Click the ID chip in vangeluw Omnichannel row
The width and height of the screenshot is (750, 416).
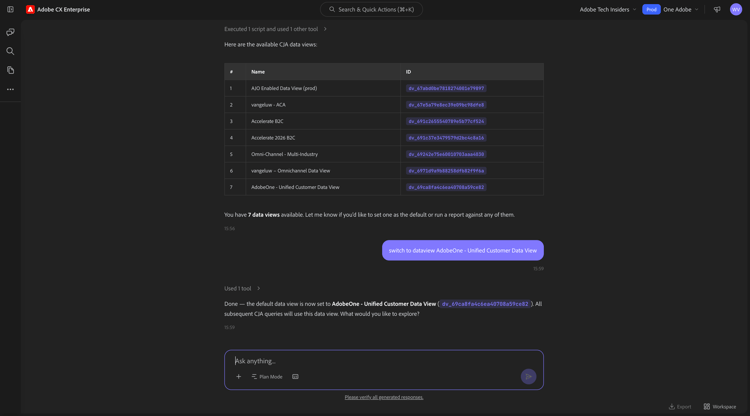pos(446,171)
